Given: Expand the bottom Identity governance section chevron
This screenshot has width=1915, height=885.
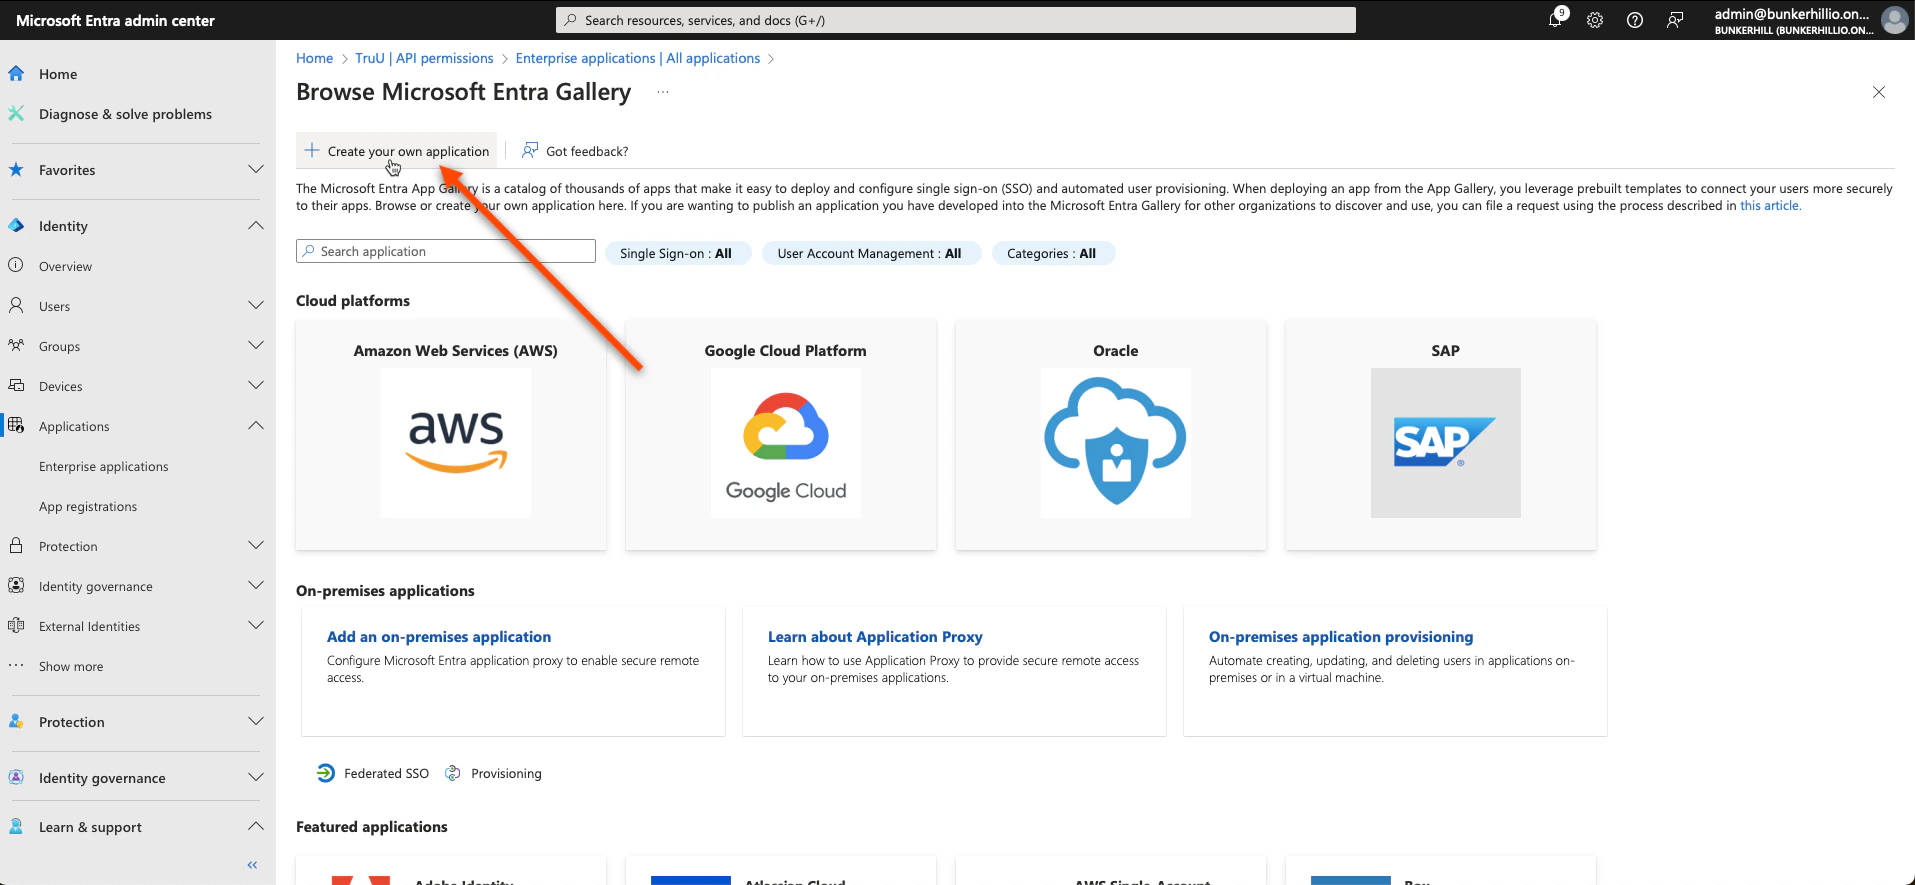Looking at the screenshot, I should (256, 777).
